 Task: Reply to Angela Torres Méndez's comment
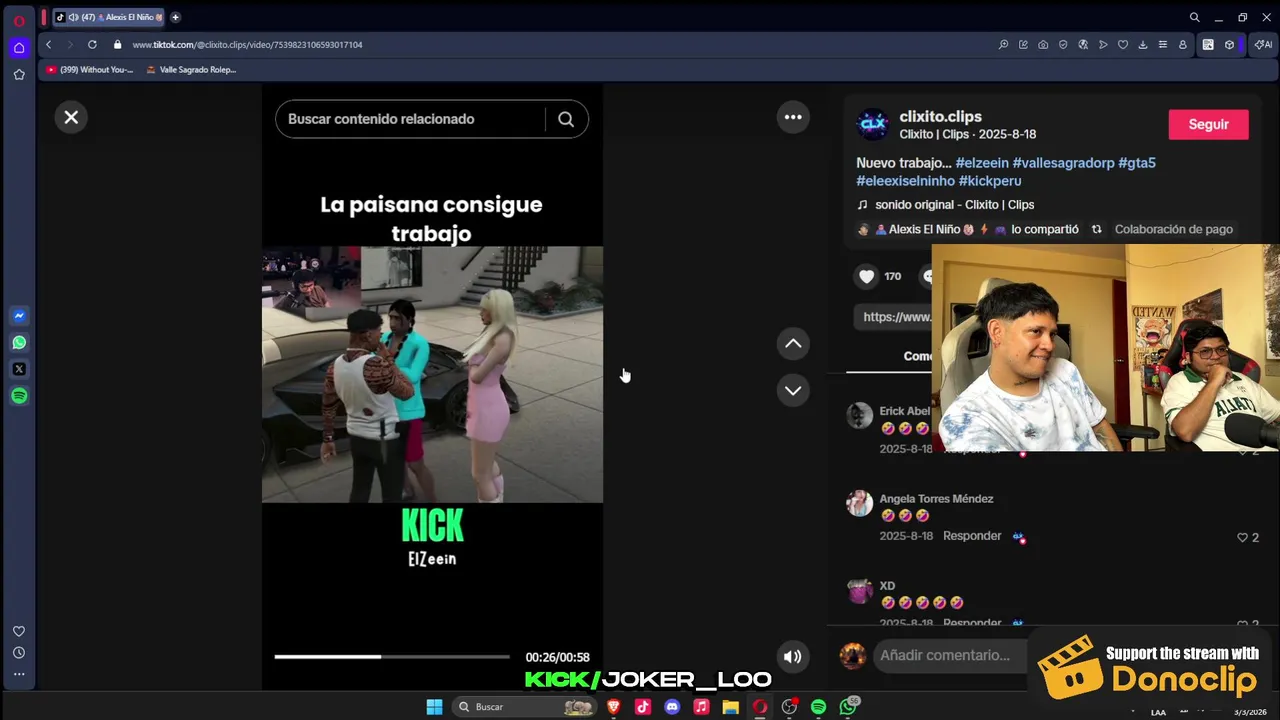(972, 536)
